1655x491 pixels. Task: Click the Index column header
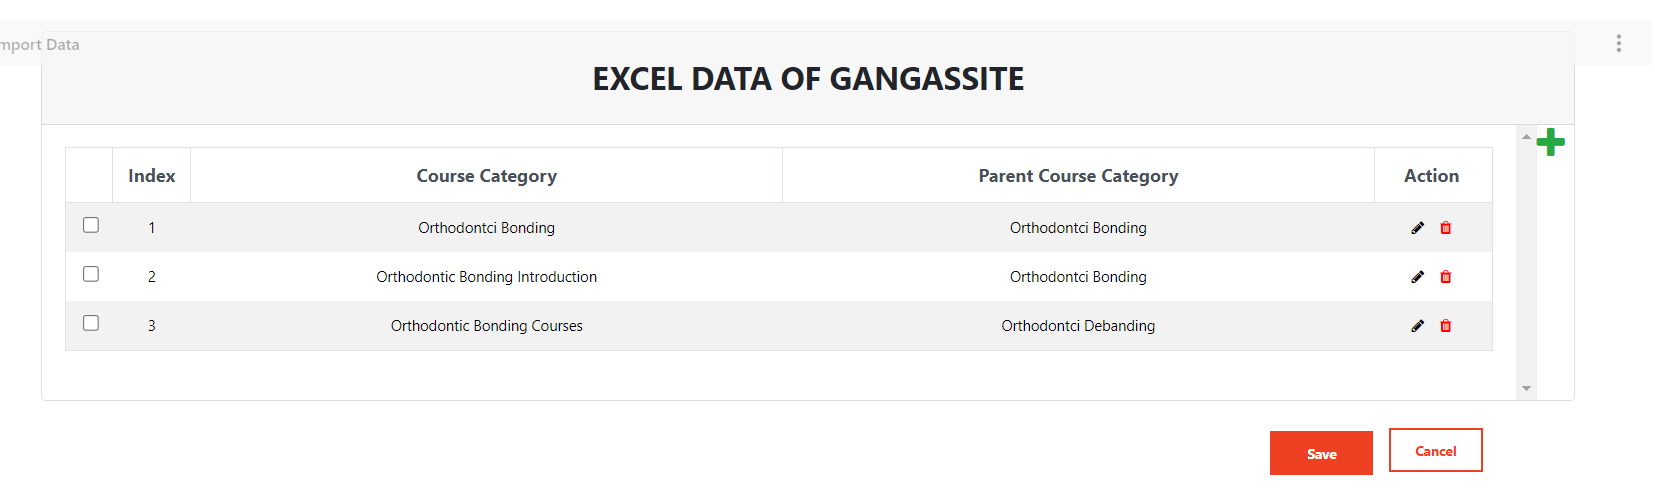[152, 176]
